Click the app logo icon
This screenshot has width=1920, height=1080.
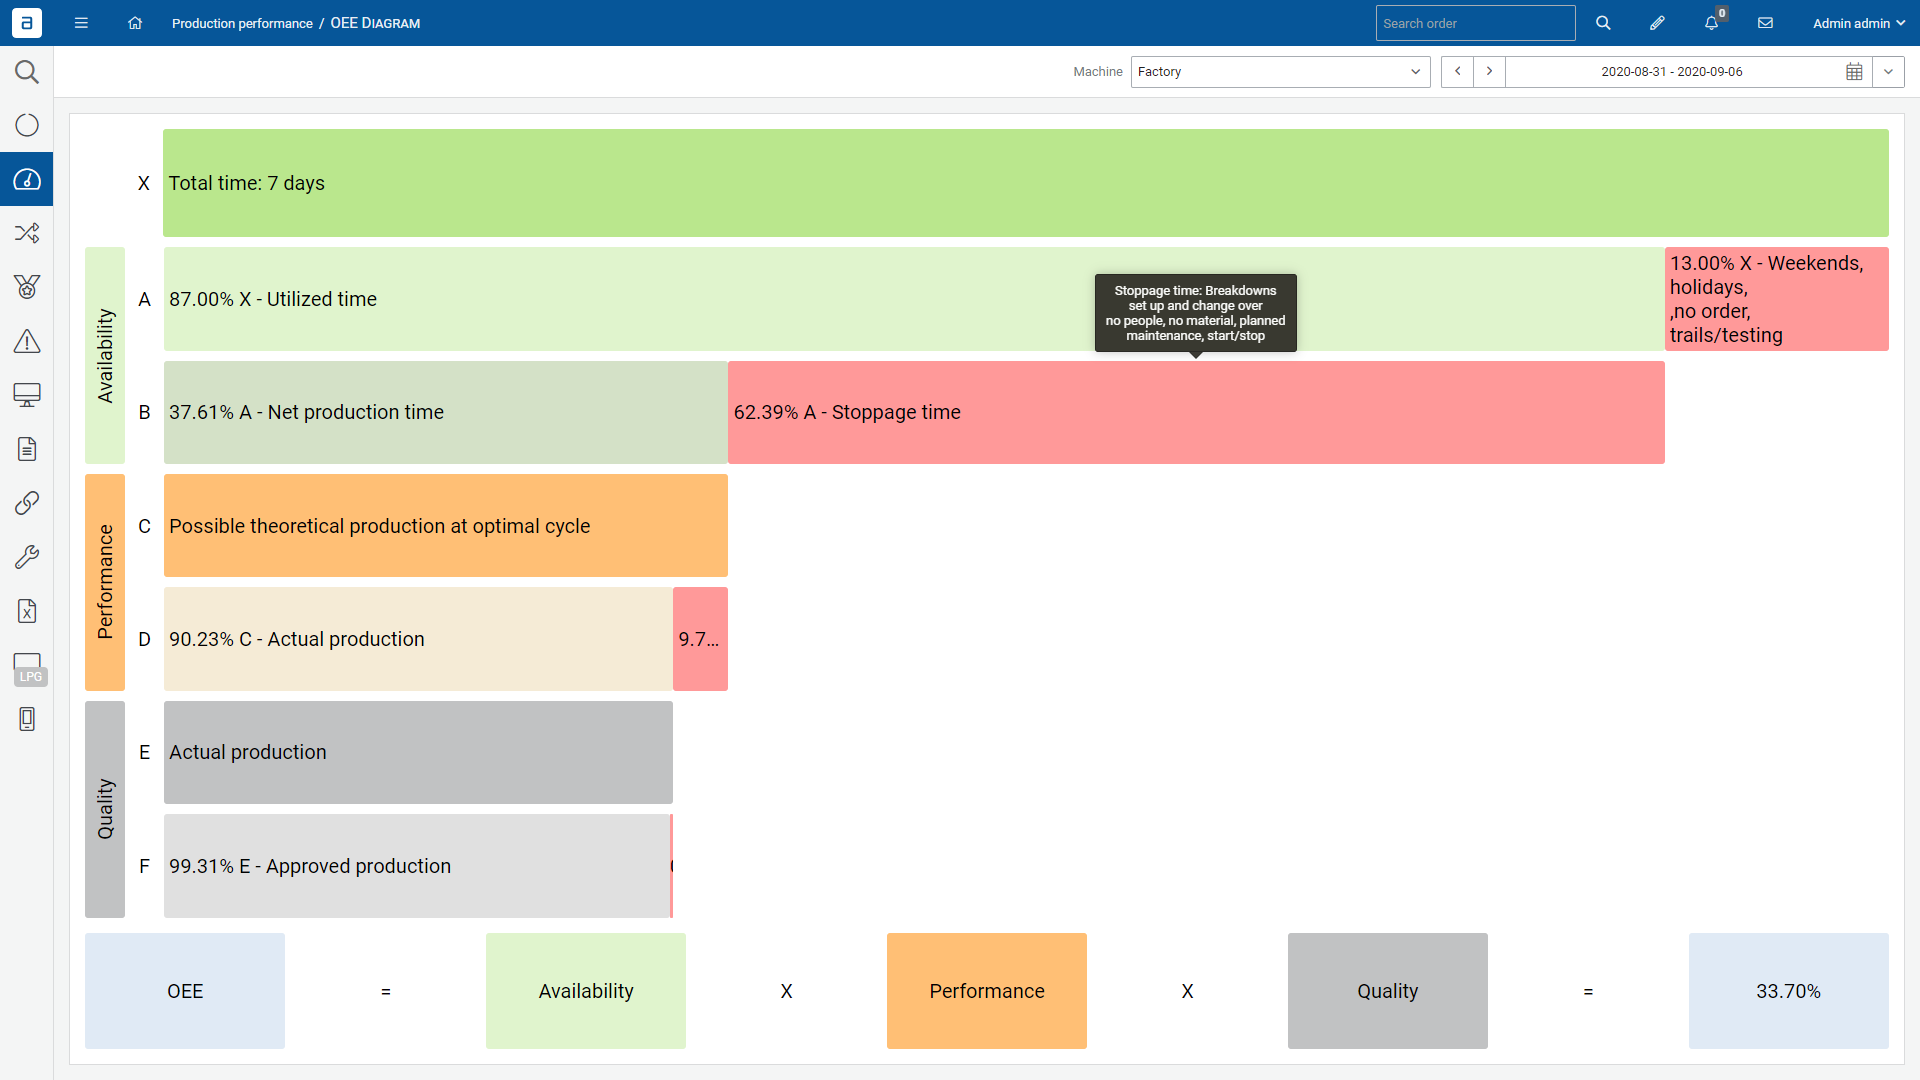click(27, 23)
